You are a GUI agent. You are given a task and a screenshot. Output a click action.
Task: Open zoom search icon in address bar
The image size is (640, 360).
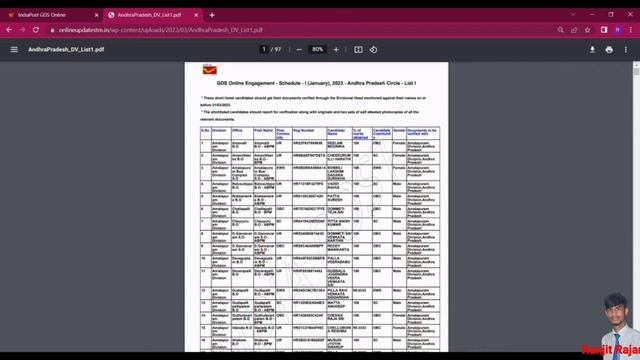560,30
